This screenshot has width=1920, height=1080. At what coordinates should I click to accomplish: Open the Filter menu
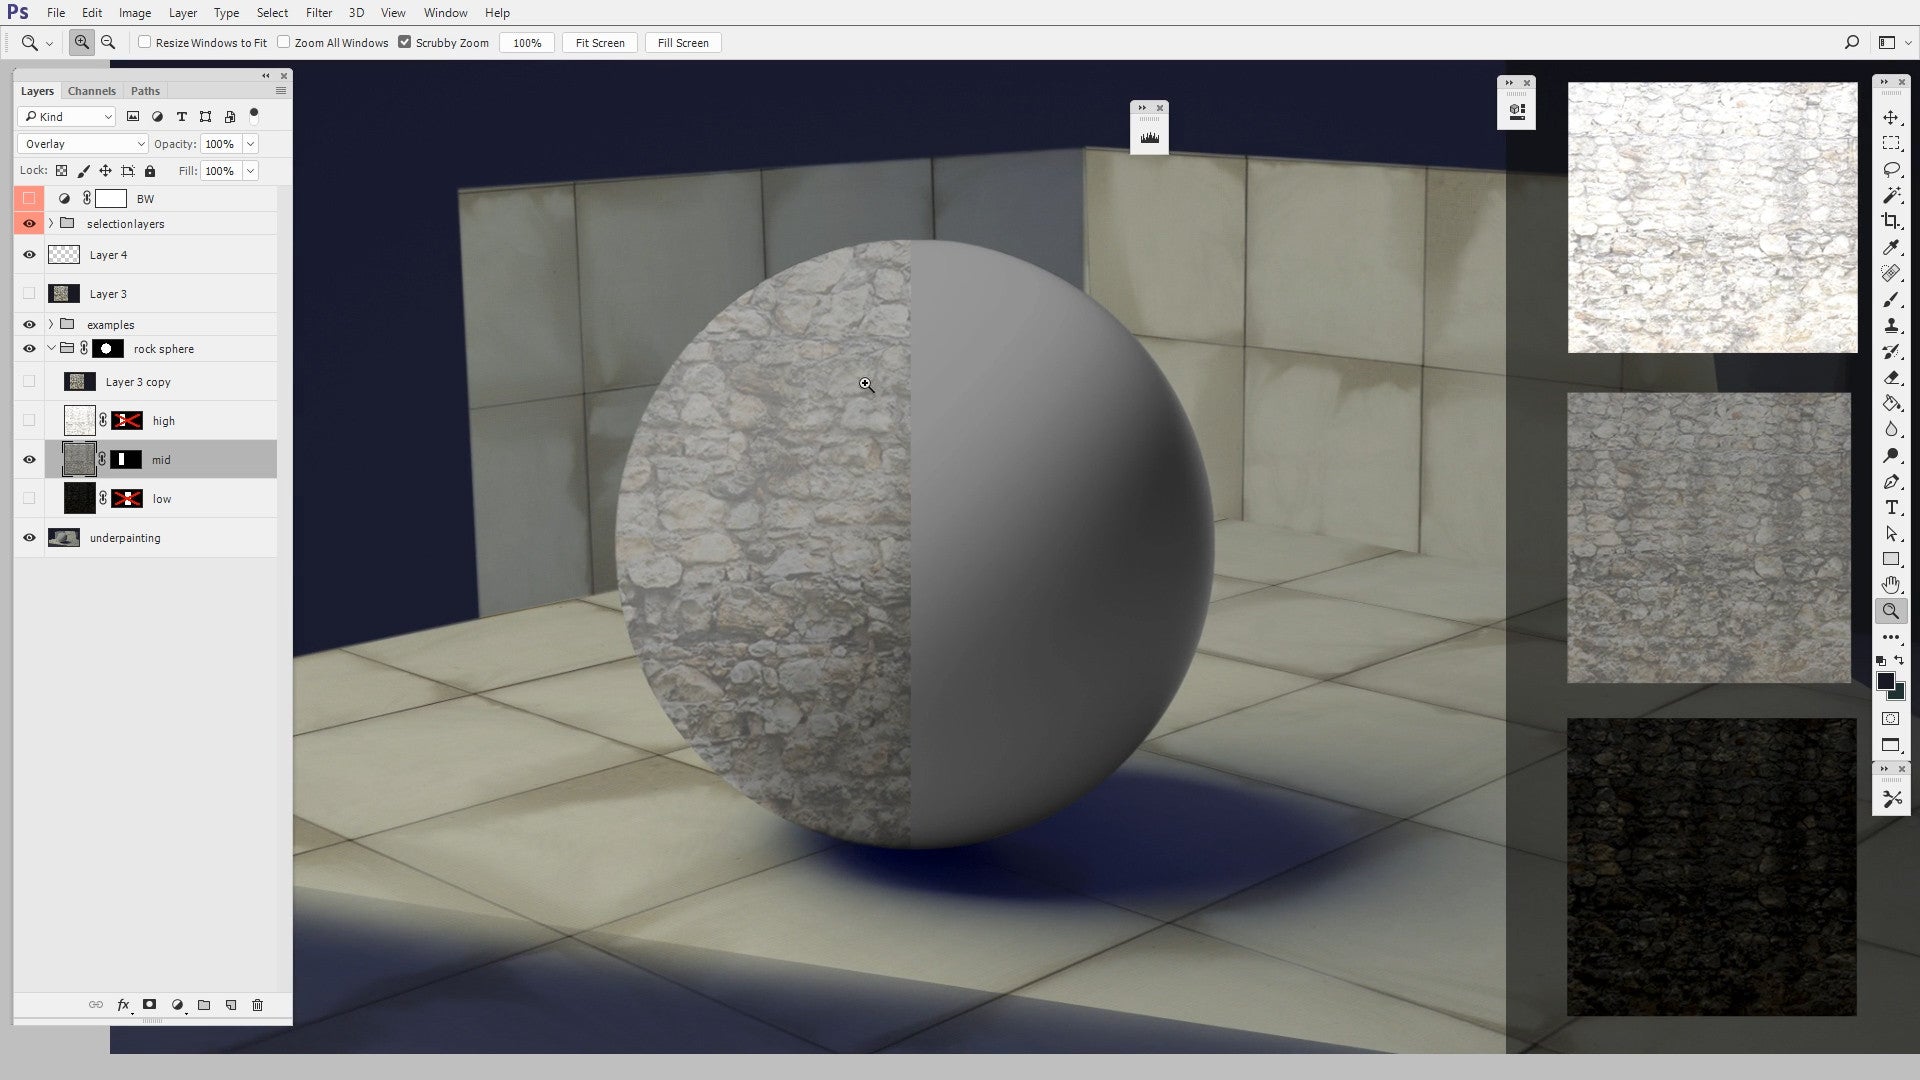click(x=319, y=12)
